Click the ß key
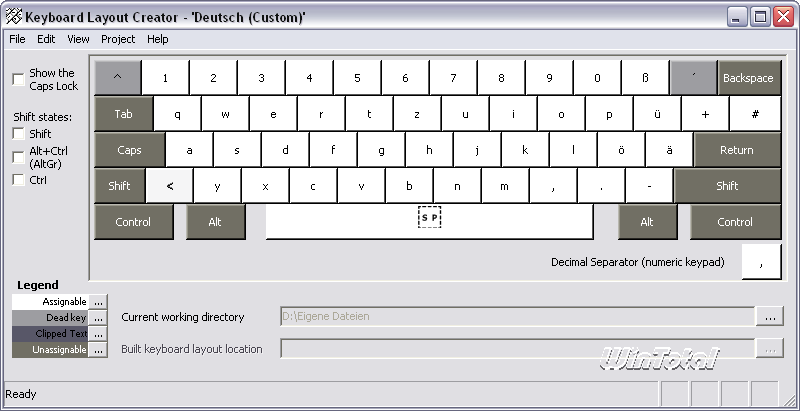 pos(645,78)
